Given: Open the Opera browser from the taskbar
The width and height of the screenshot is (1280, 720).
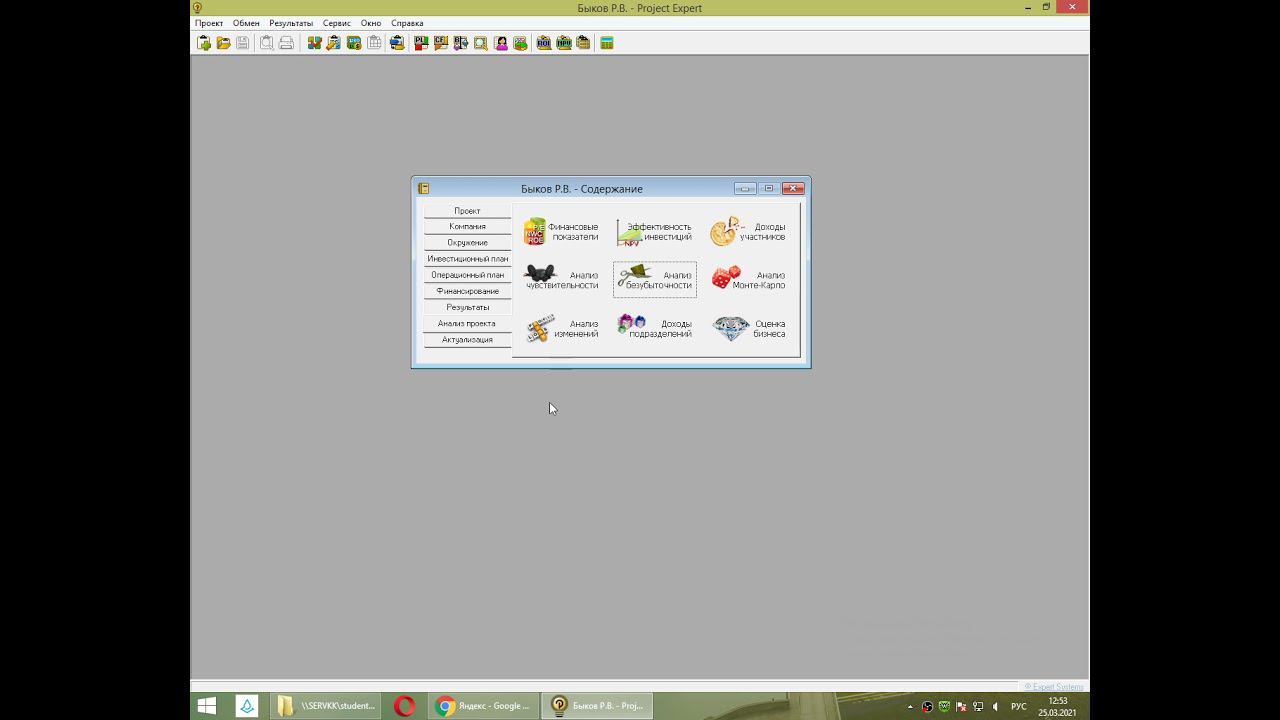Looking at the screenshot, I should (x=405, y=706).
